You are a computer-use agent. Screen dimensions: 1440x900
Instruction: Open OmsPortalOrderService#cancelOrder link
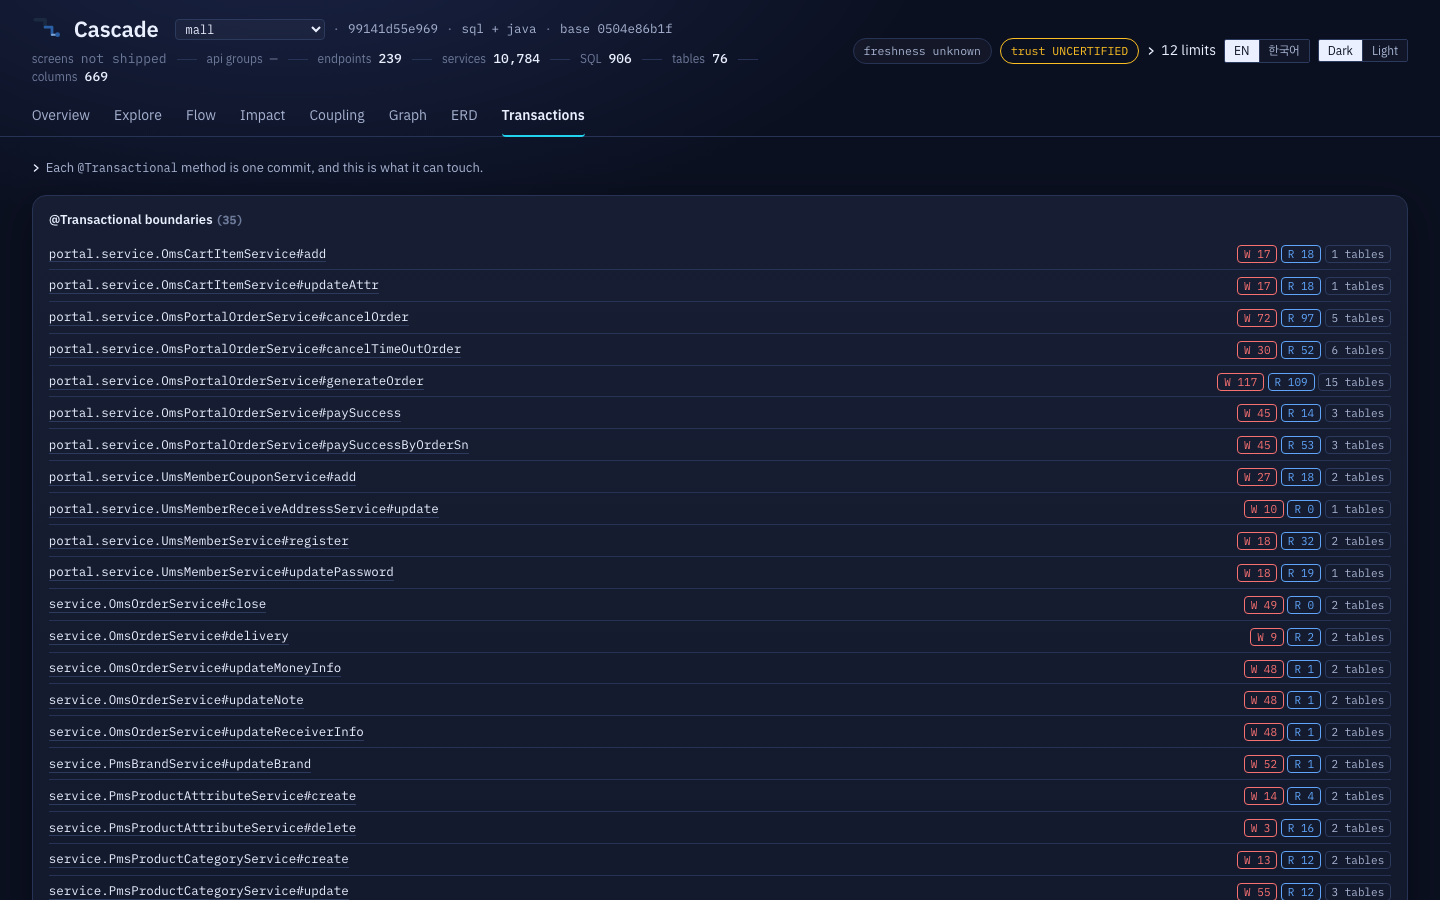[229, 317]
